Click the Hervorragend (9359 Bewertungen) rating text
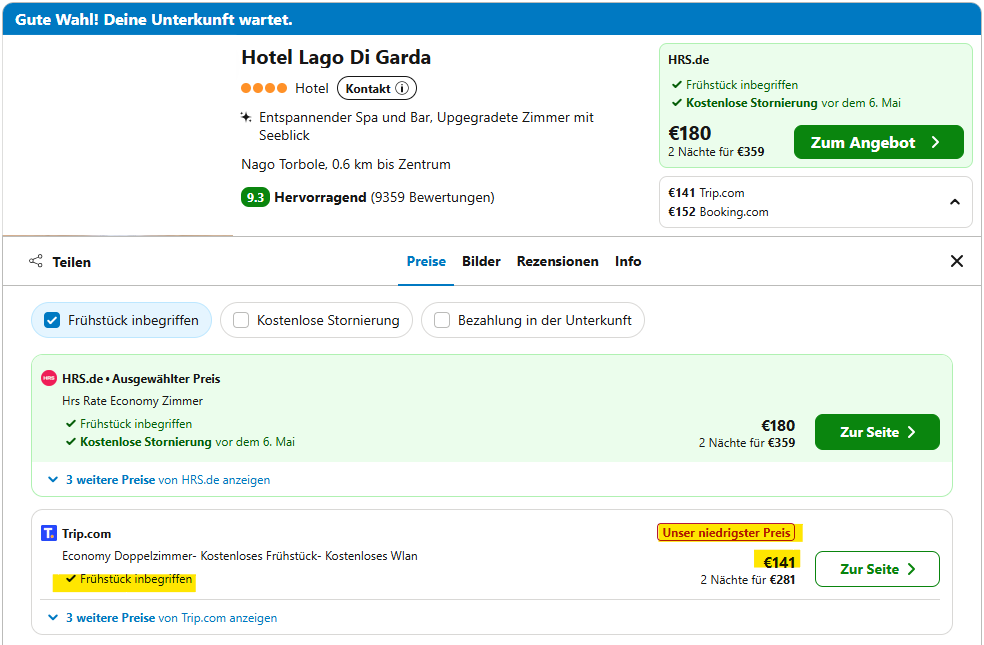This screenshot has height=645, width=984. click(384, 198)
